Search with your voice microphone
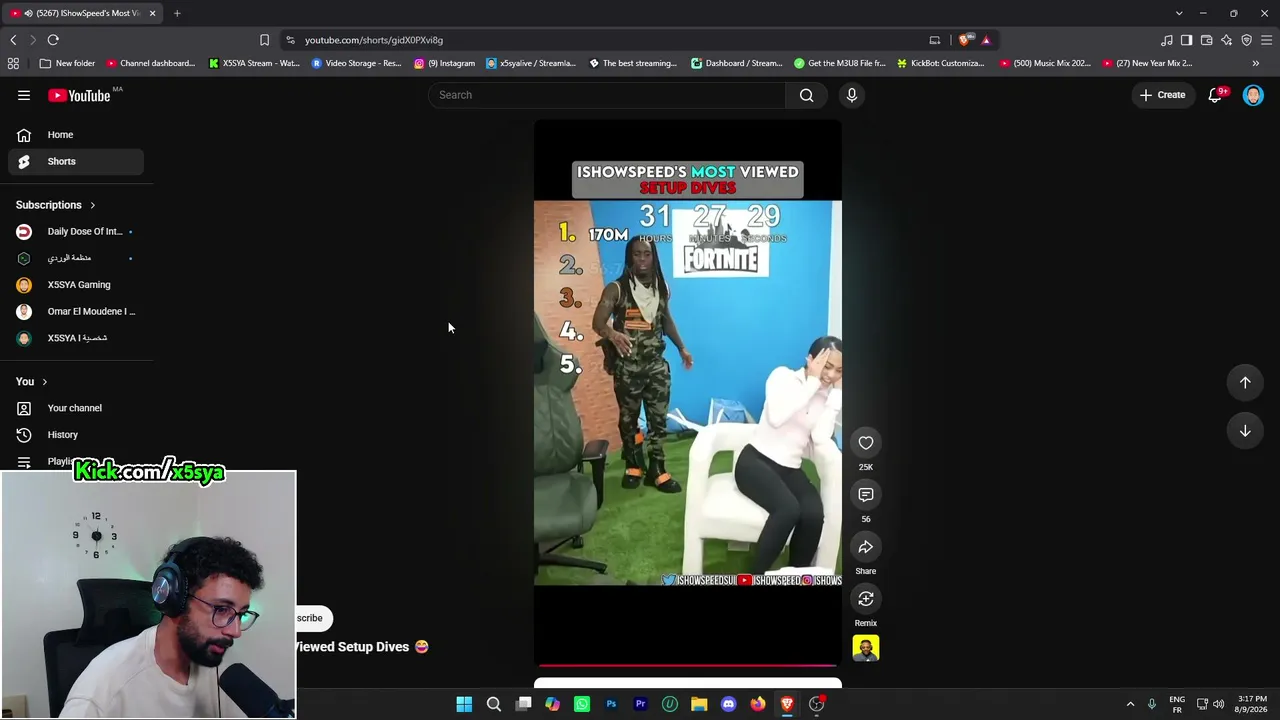The image size is (1280, 720). tap(852, 95)
